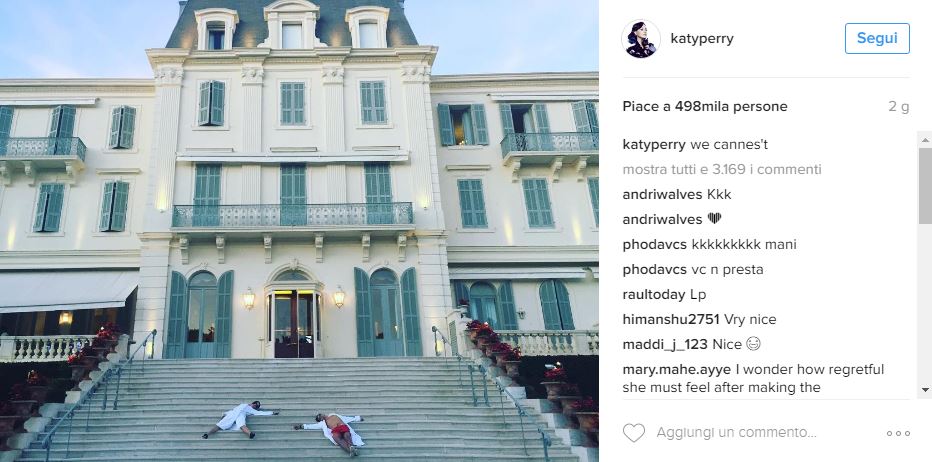Open raultoday commenter profile

654,294
